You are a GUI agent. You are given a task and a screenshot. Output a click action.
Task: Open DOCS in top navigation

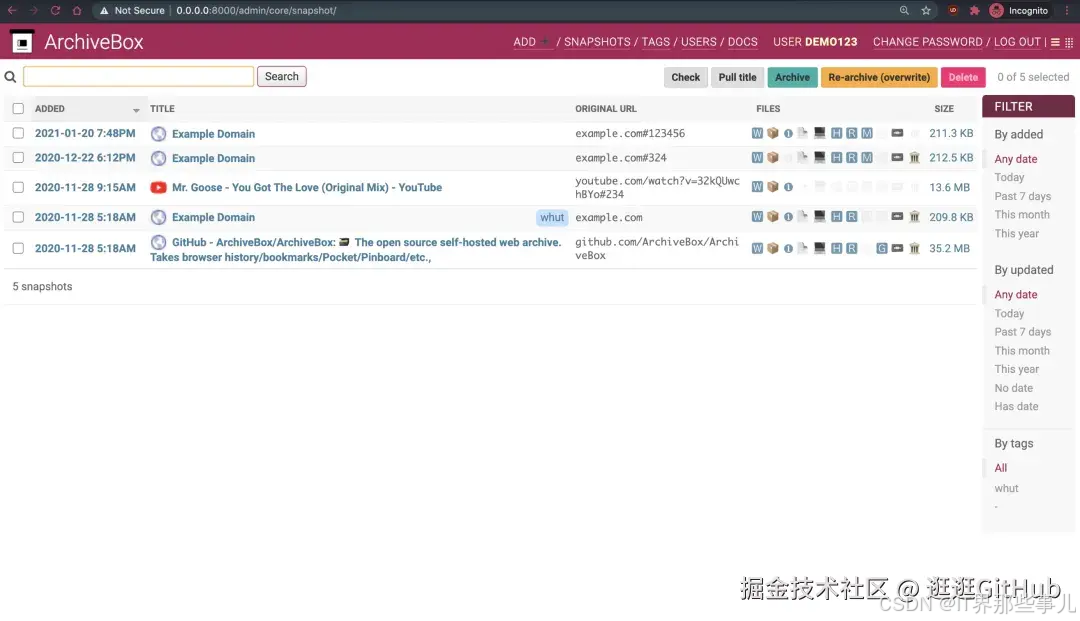(742, 42)
